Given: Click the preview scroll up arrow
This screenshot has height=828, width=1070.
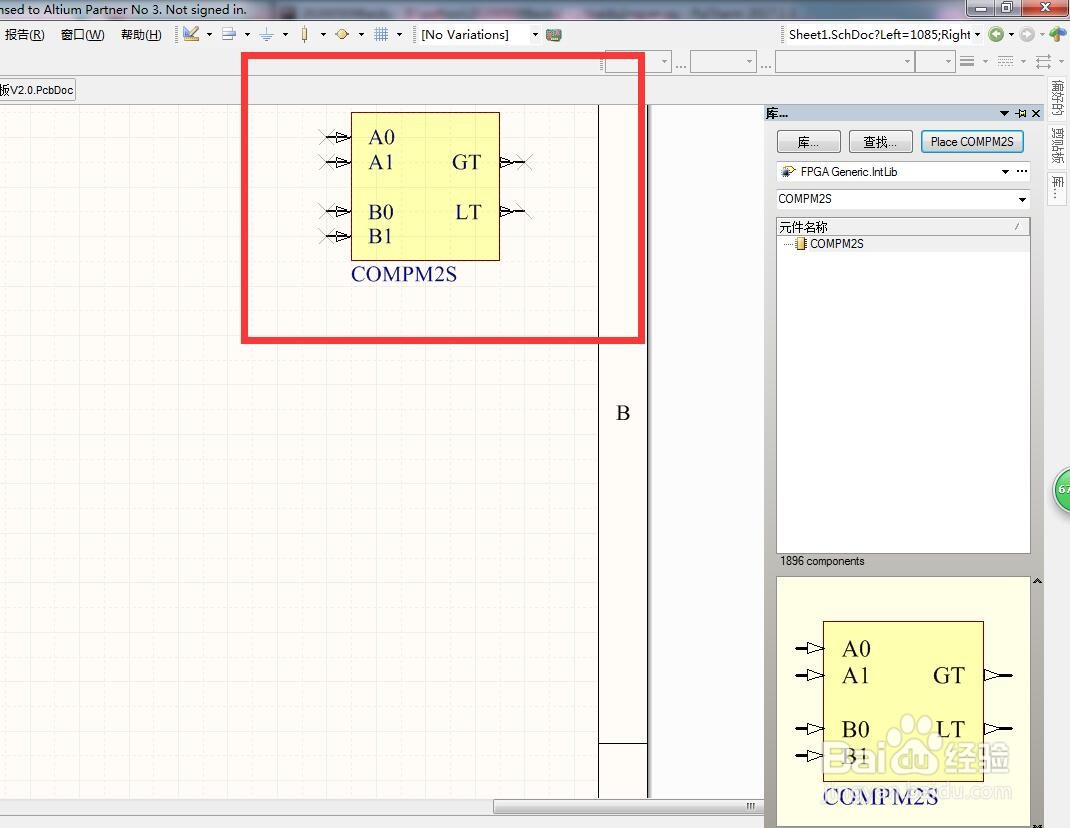Looking at the screenshot, I should 1037,581.
